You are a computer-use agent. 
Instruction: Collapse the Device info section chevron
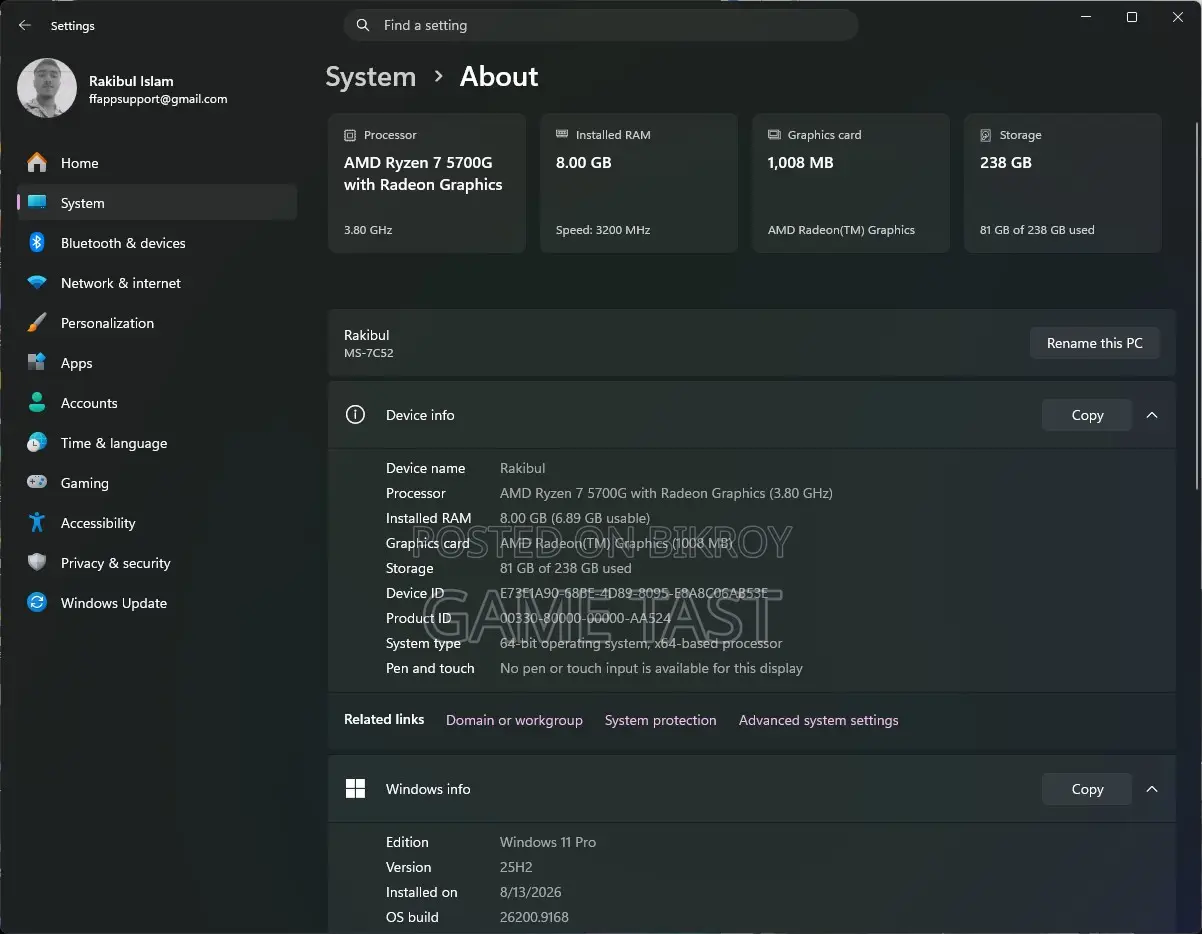1152,415
